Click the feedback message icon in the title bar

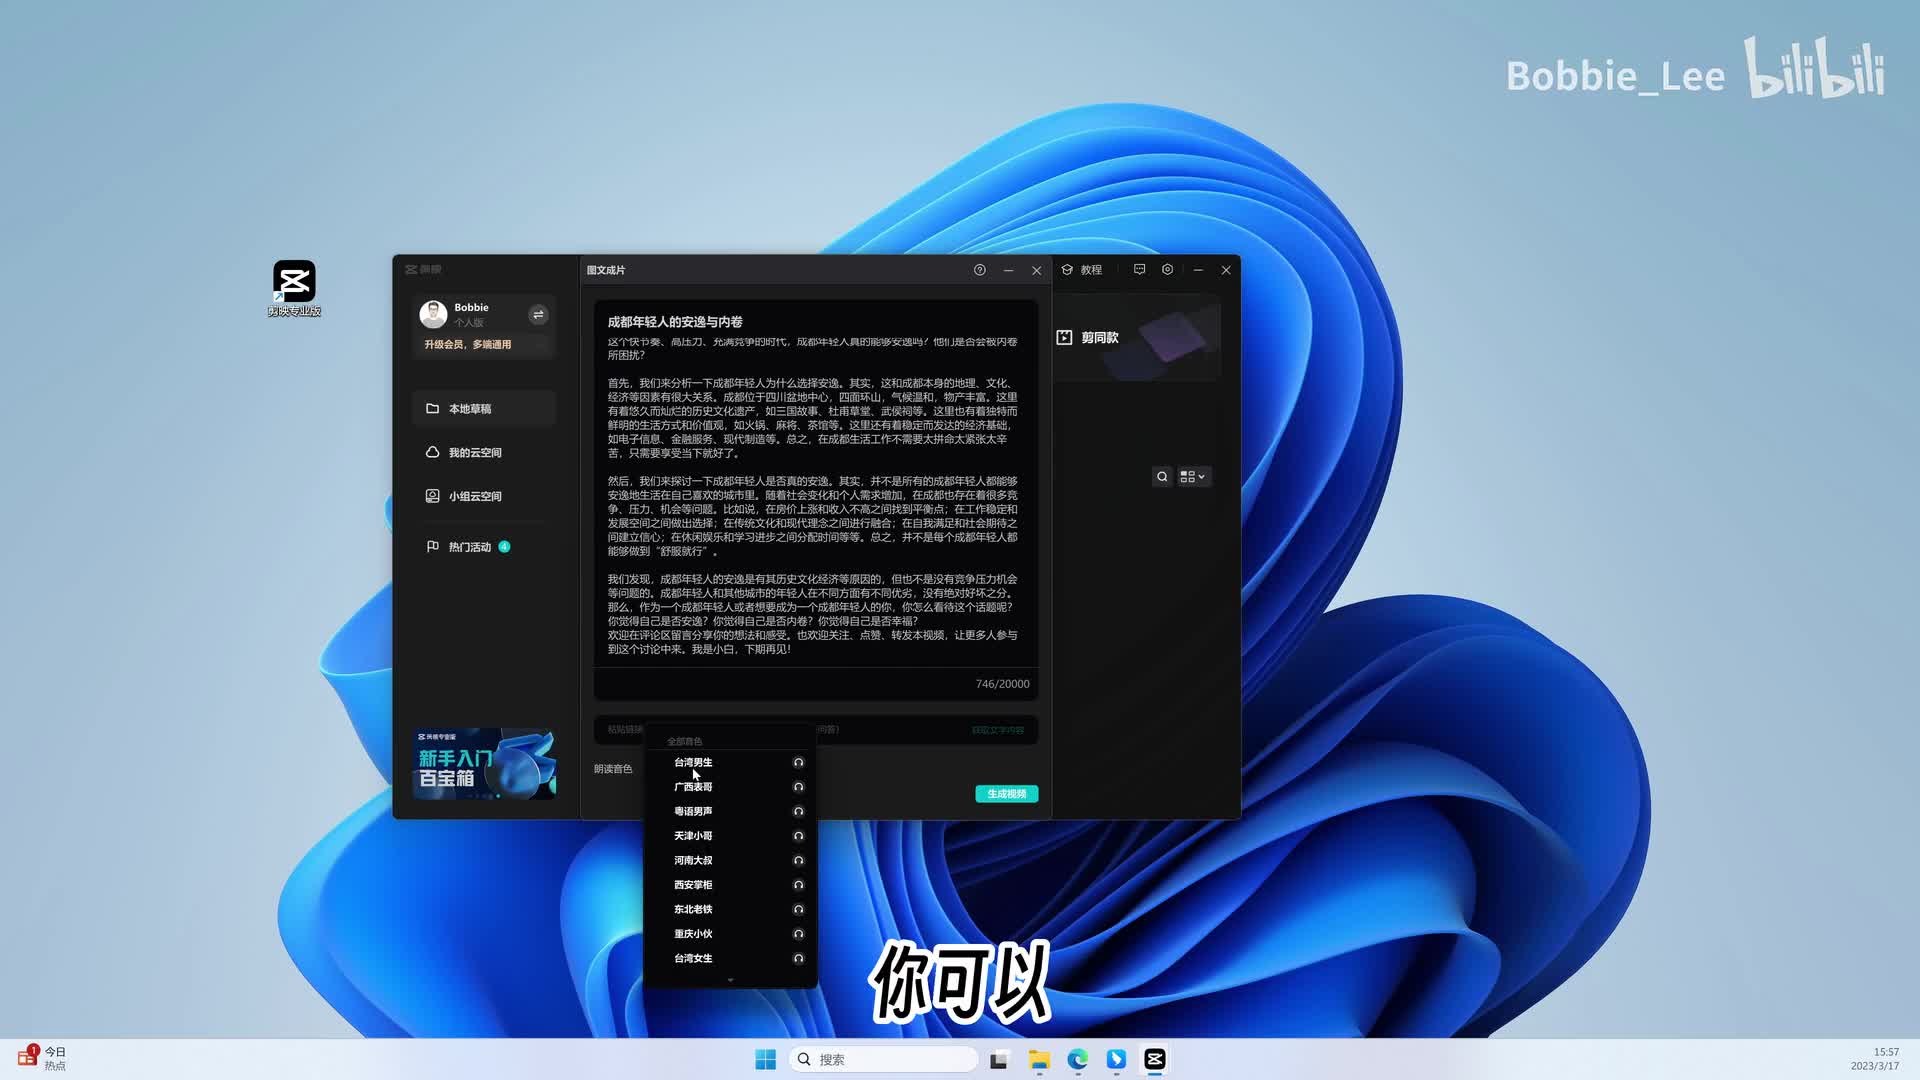tap(1139, 270)
